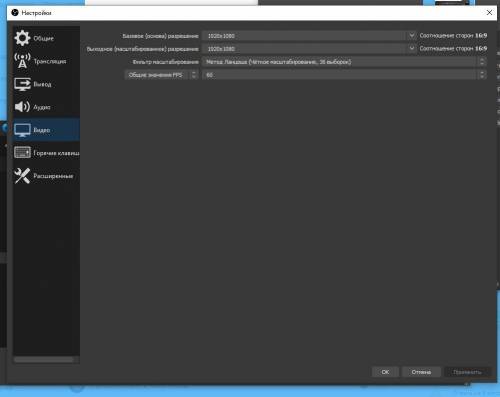Click the output resolution 1920x1080 field

tap(305, 49)
